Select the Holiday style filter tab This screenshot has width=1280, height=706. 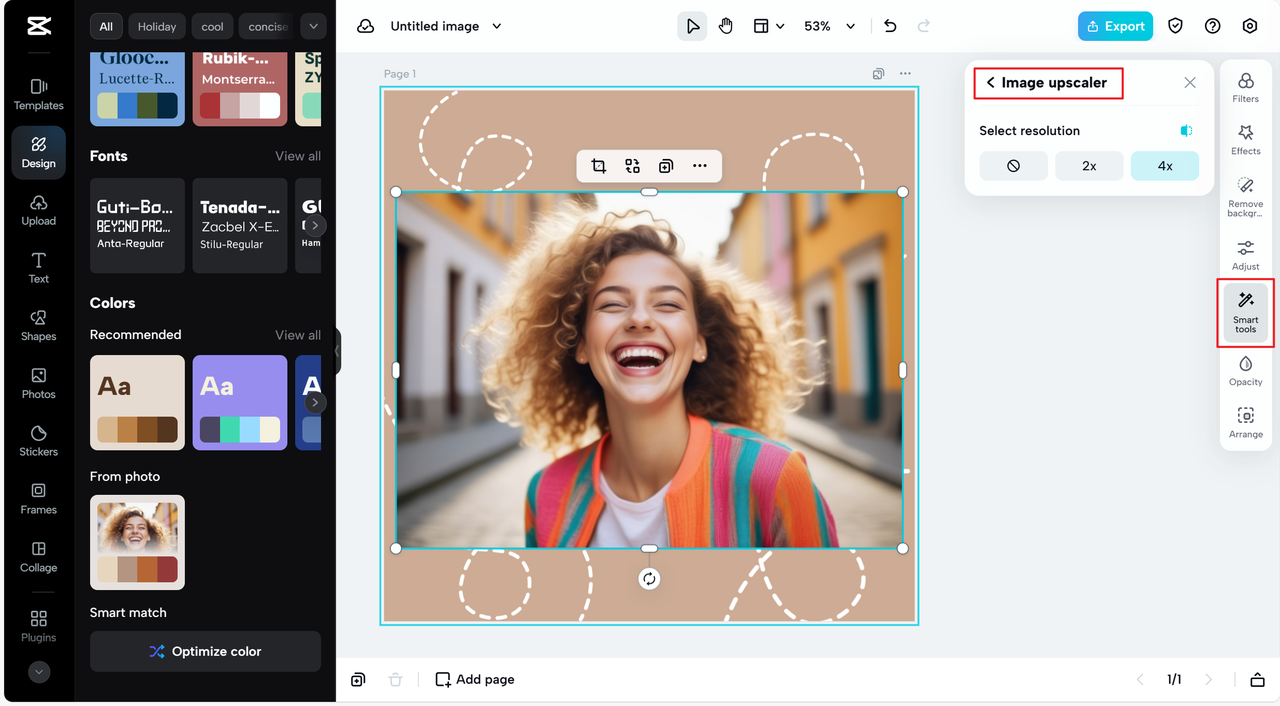coord(157,26)
